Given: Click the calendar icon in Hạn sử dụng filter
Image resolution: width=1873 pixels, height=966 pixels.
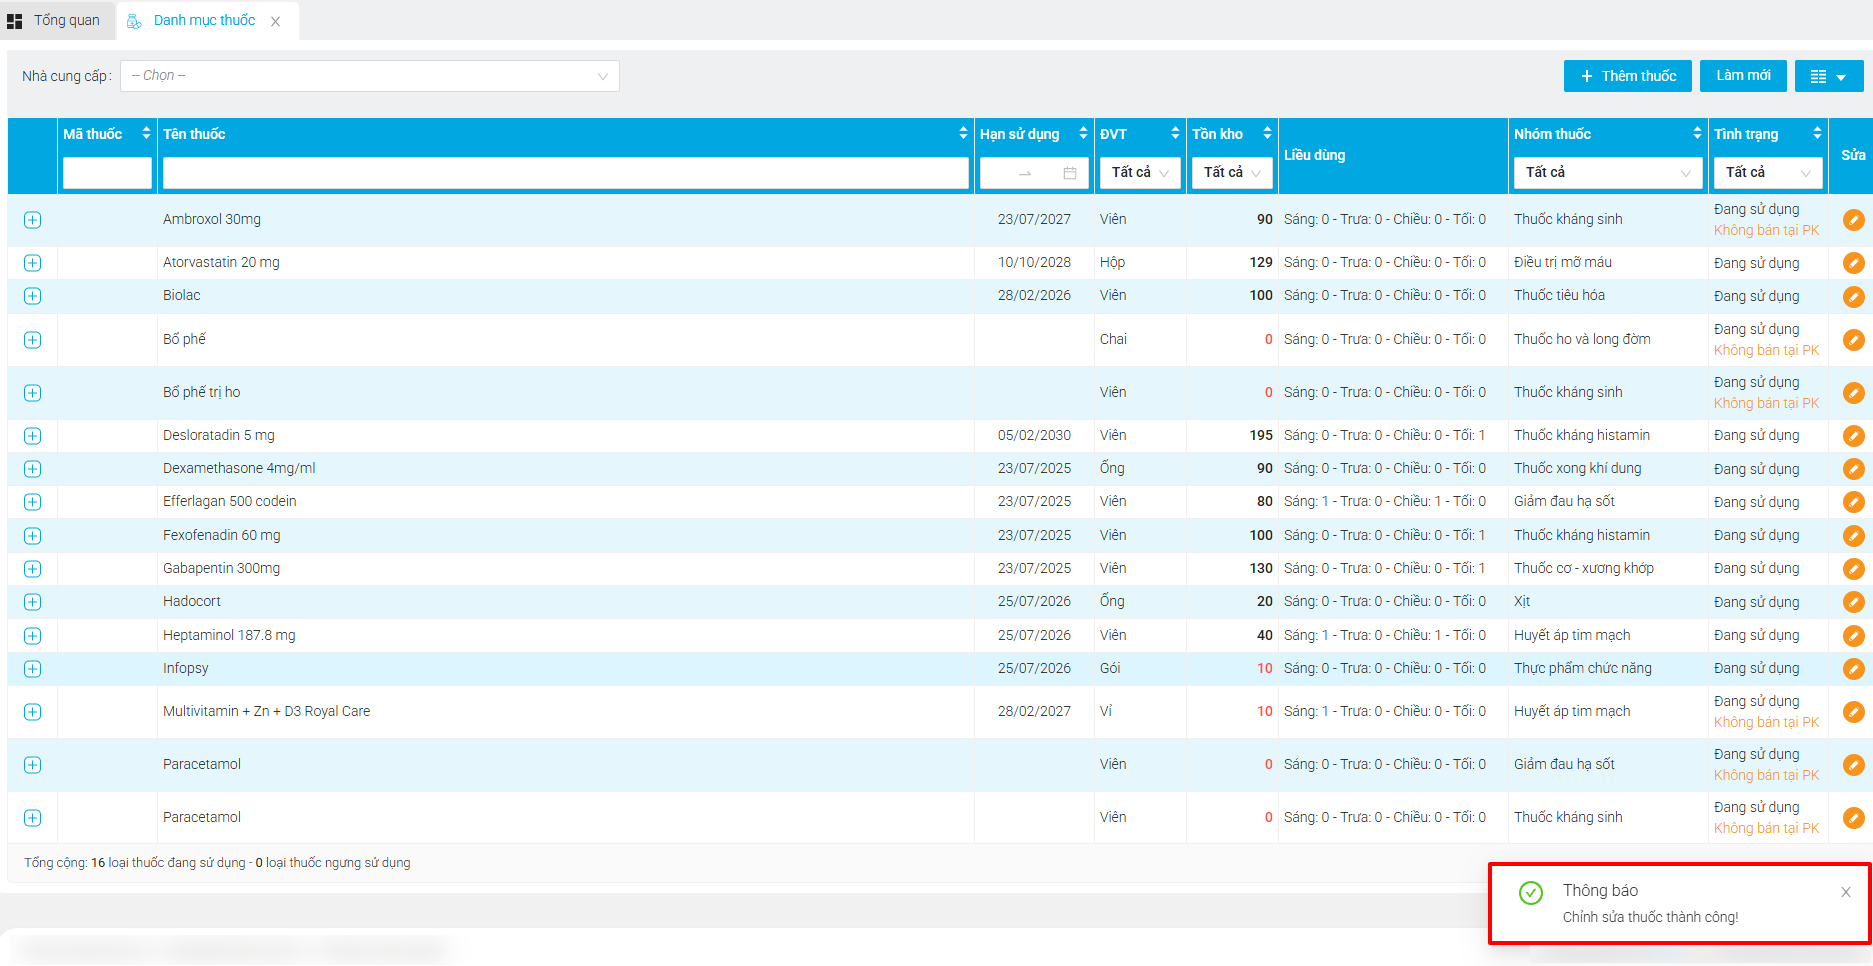Looking at the screenshot, I should tap(1069, 173).
